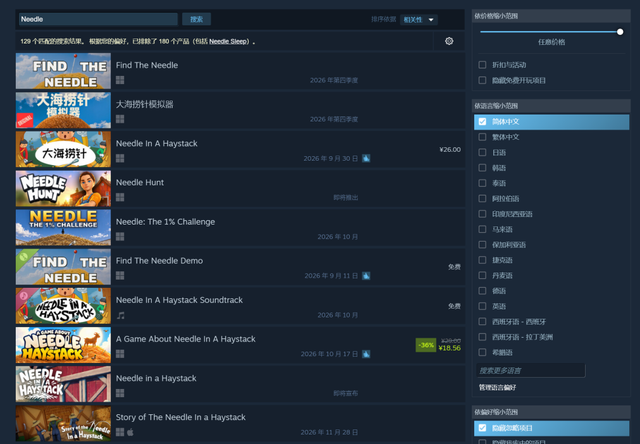Collapse 依语言缩小范围 panel header
The height and width of the screenshot is (444, 640).
click(x=551, y=106)
